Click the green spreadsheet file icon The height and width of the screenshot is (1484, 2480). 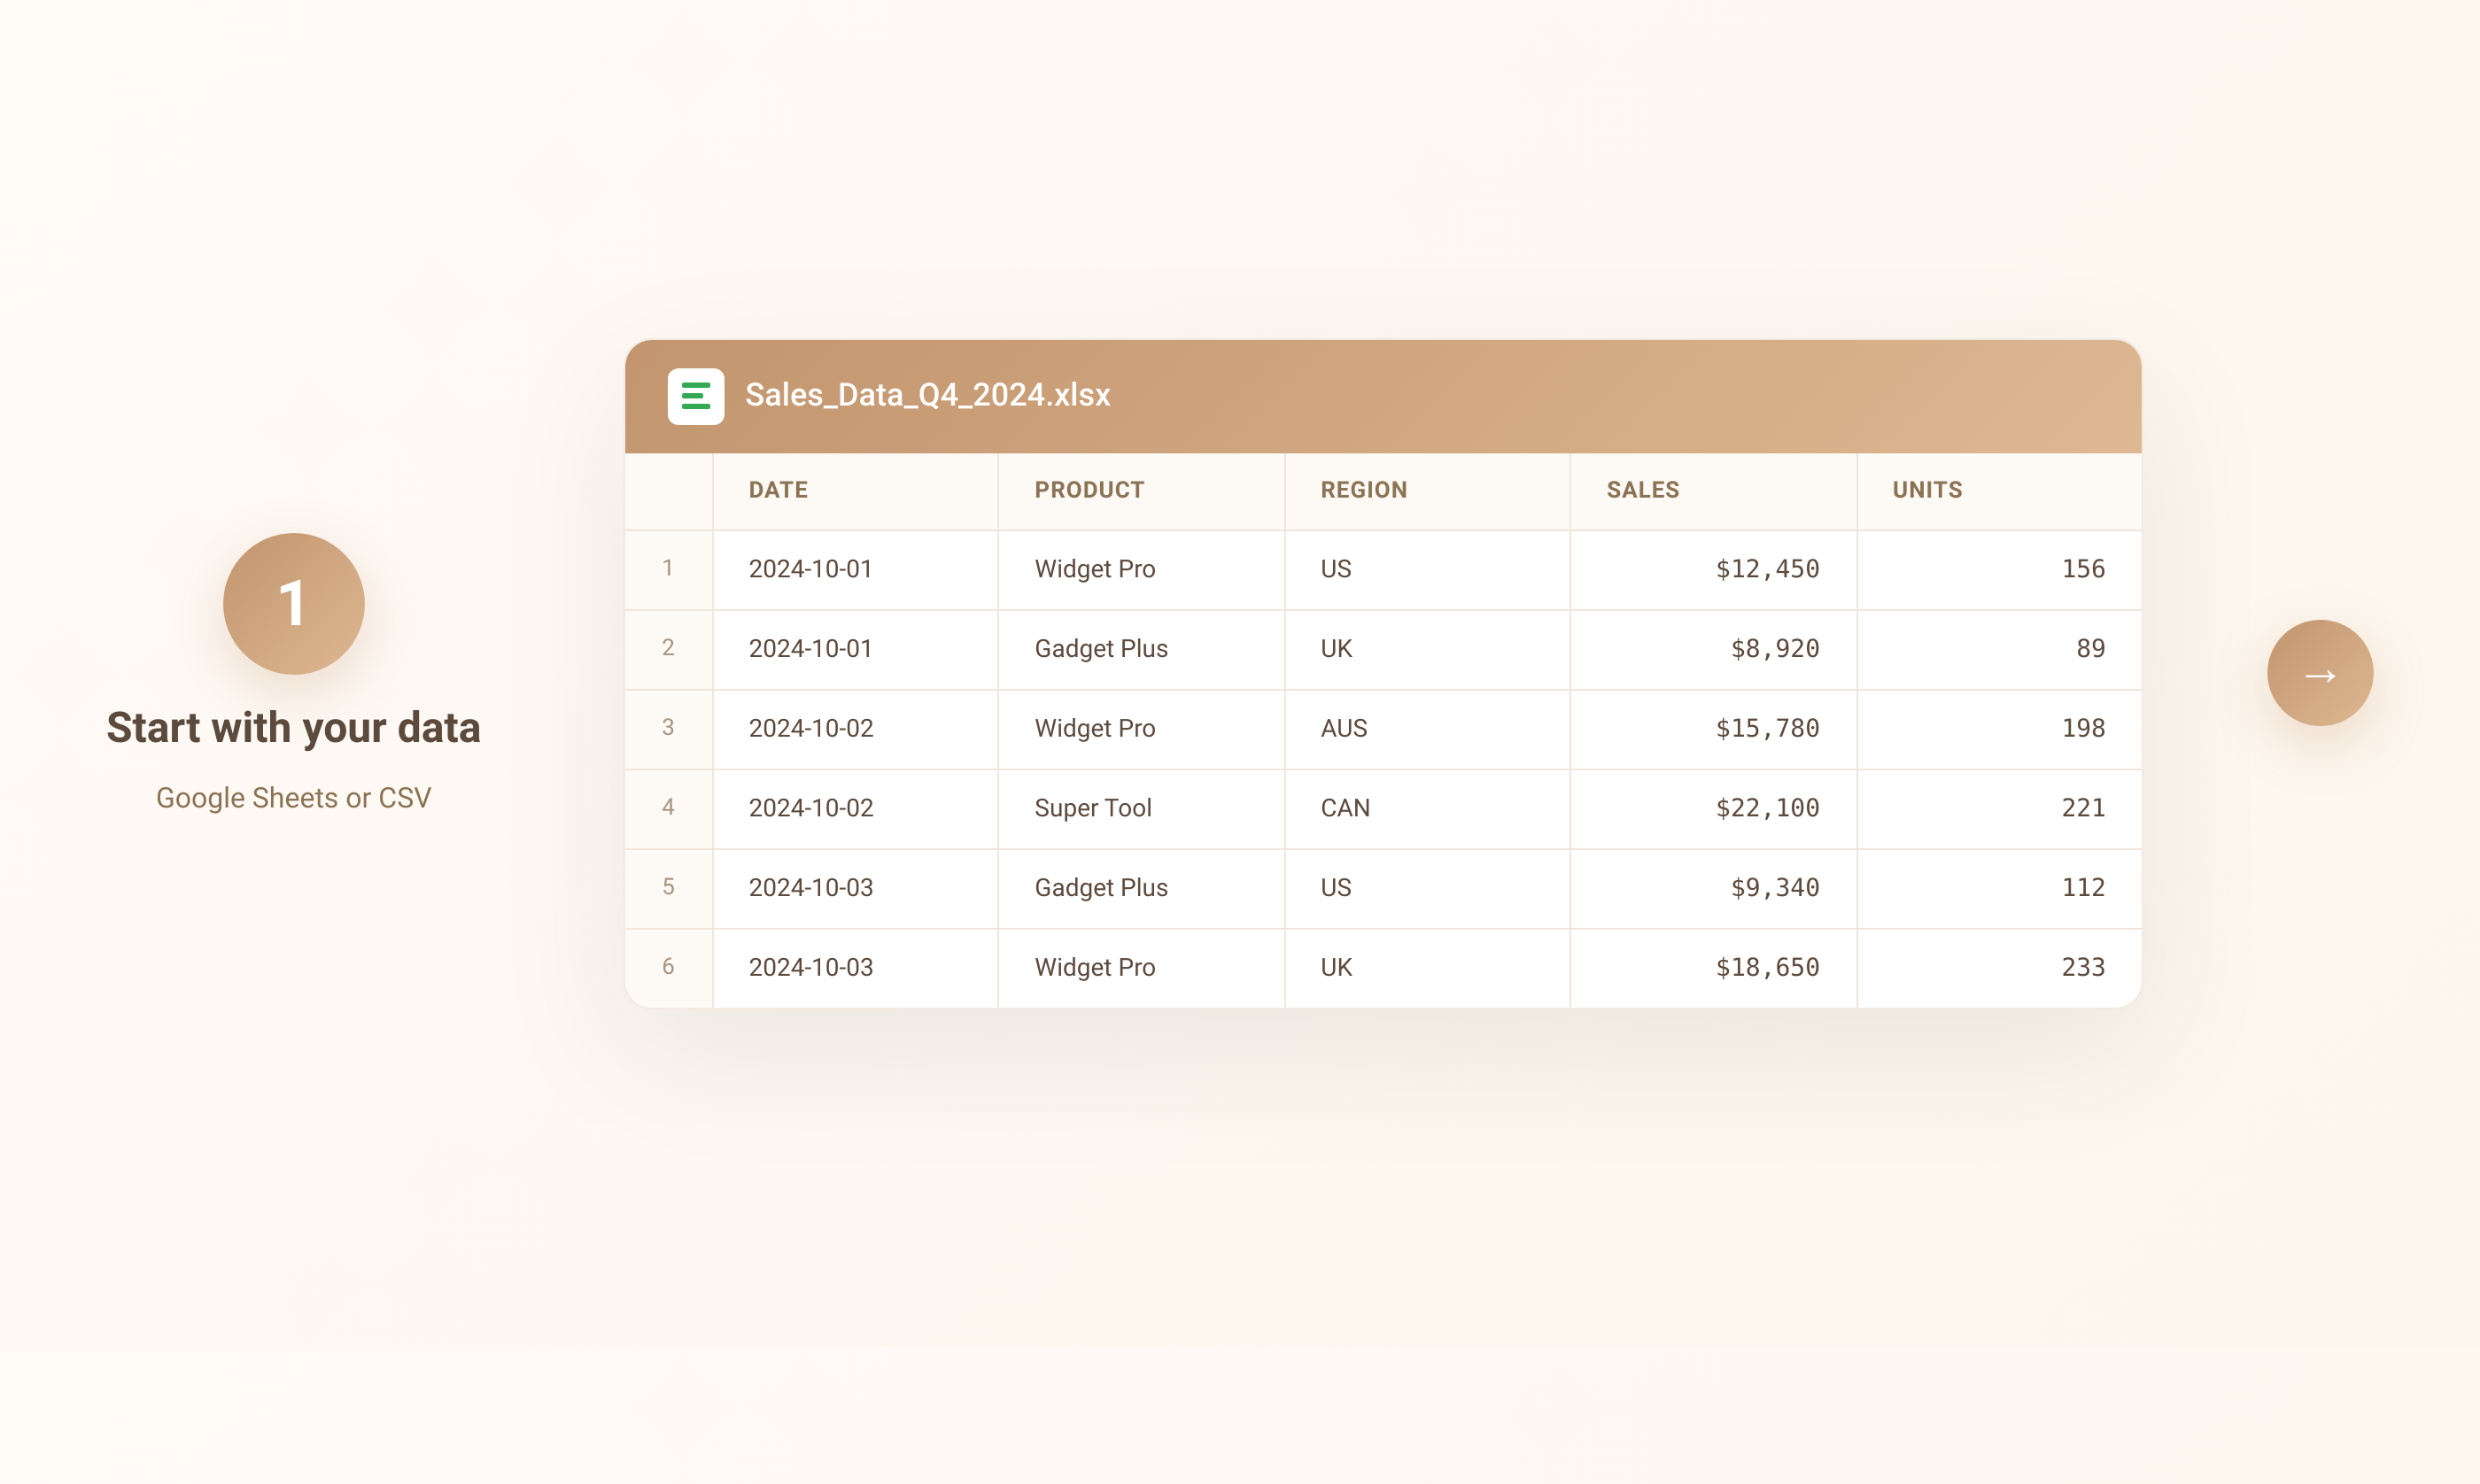(x=696, y=396)
